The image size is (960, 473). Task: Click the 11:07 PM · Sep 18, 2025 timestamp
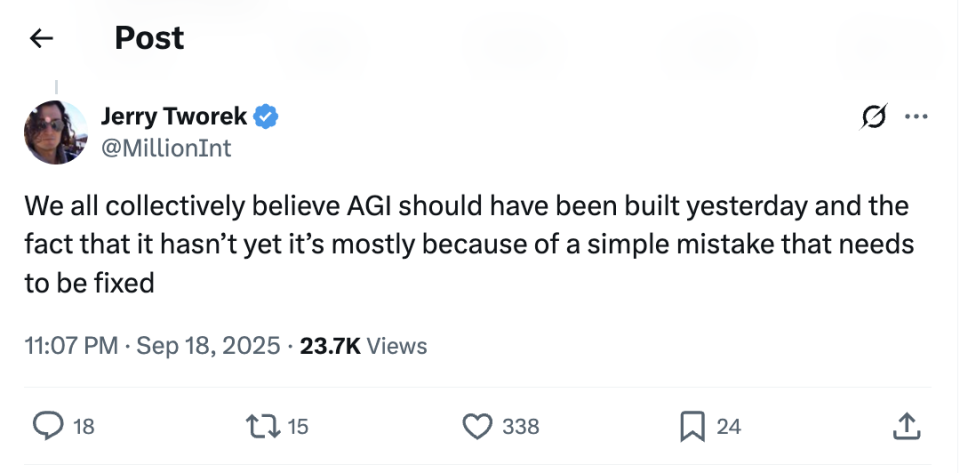tap(152, 346)
